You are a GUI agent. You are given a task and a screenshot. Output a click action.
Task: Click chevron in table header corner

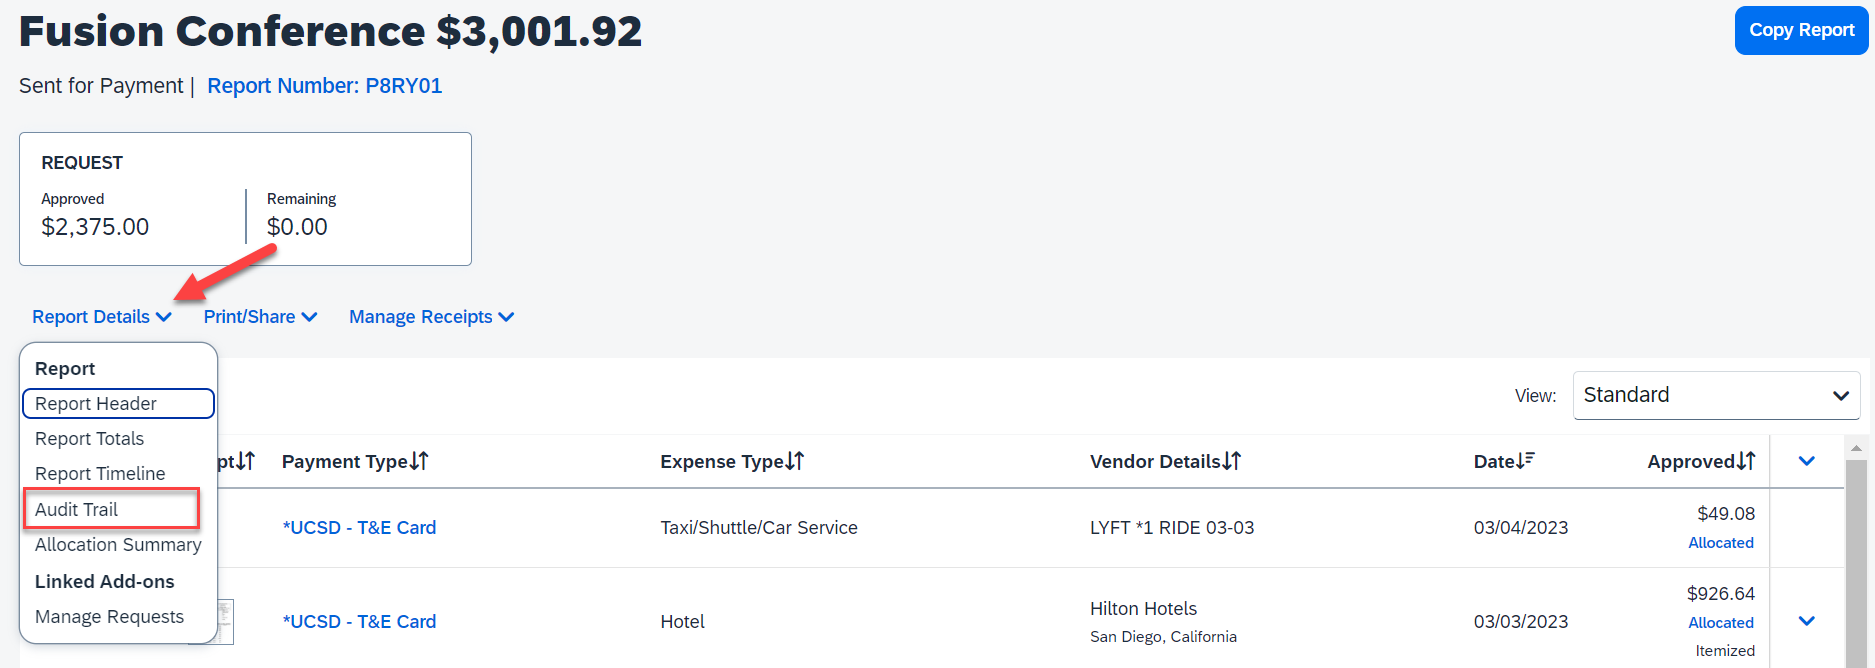(1807, 461)
